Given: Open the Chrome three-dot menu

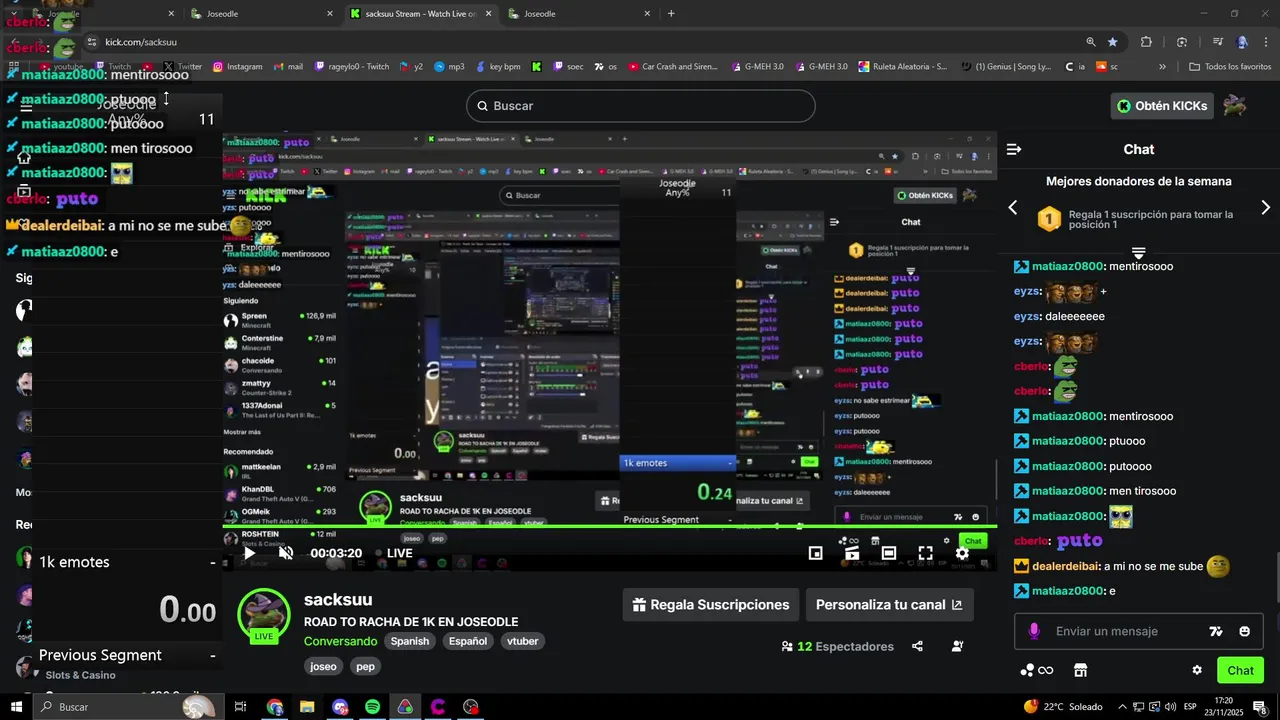Looking at the screenshot, I should pyautogui.click(x=1267, y=42).
